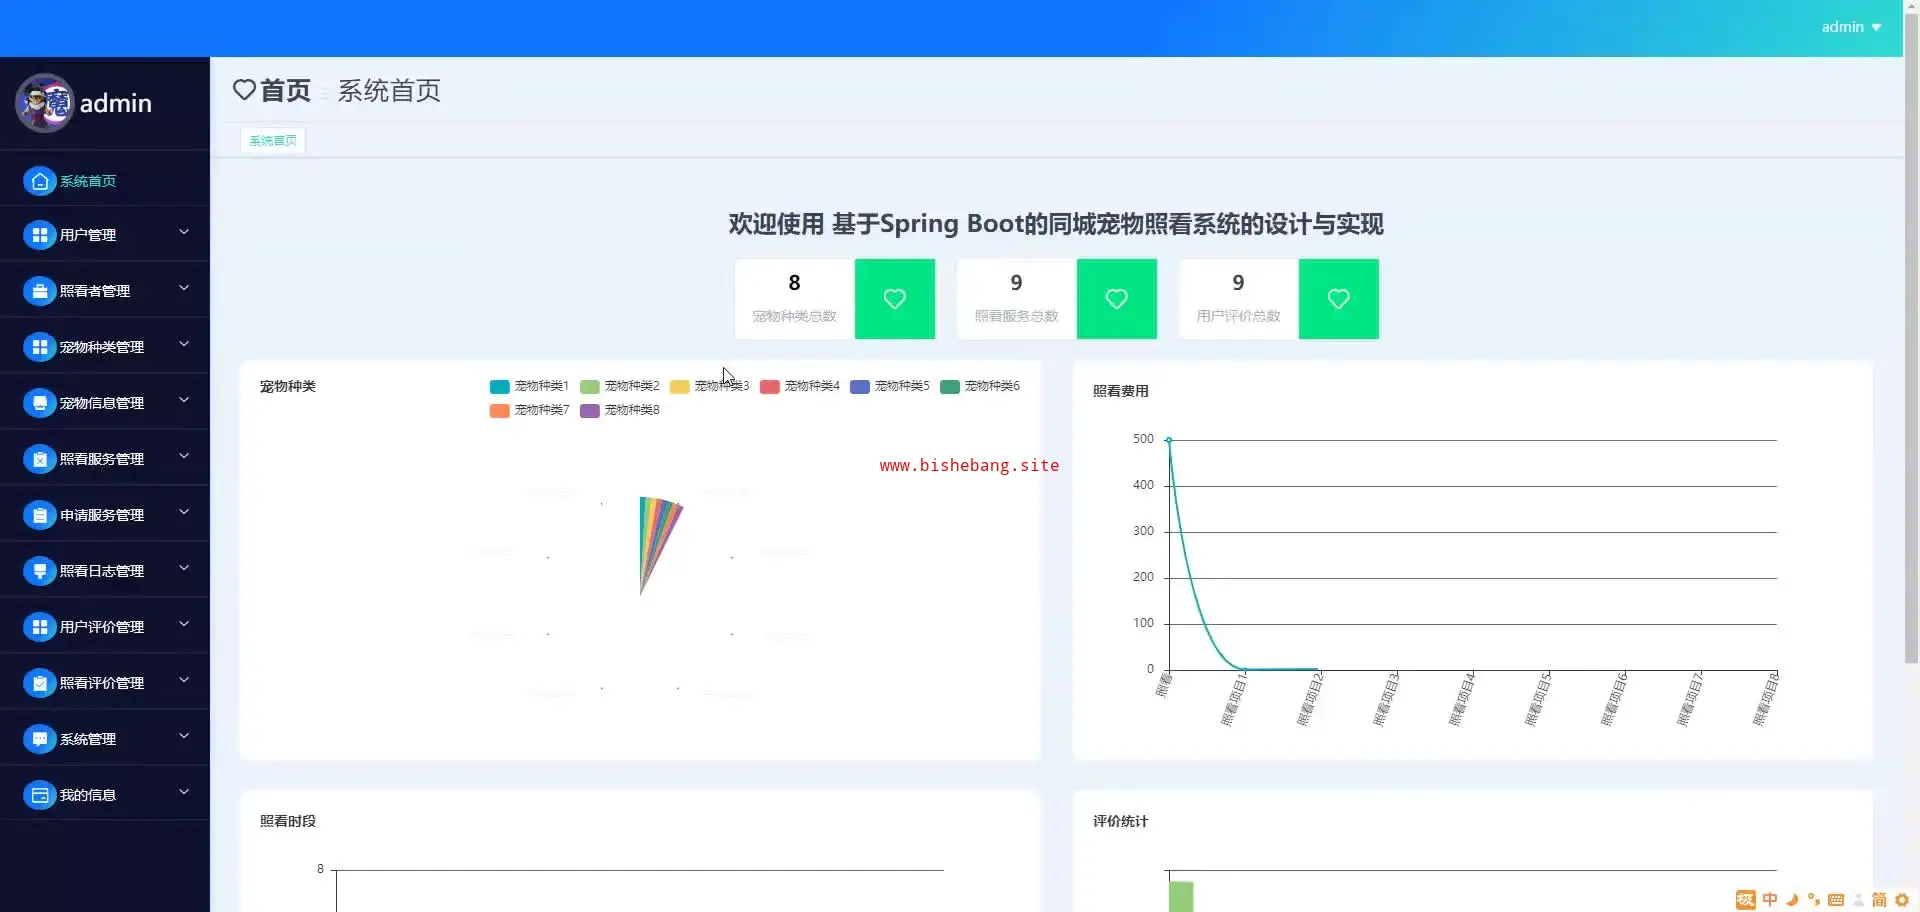Open the 系统管理 menu label
1920x912 pixels.
tap(88, 739)
